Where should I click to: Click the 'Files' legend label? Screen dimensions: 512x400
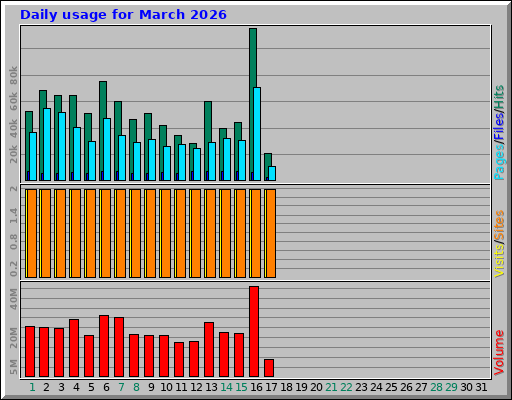coord(499,127)
